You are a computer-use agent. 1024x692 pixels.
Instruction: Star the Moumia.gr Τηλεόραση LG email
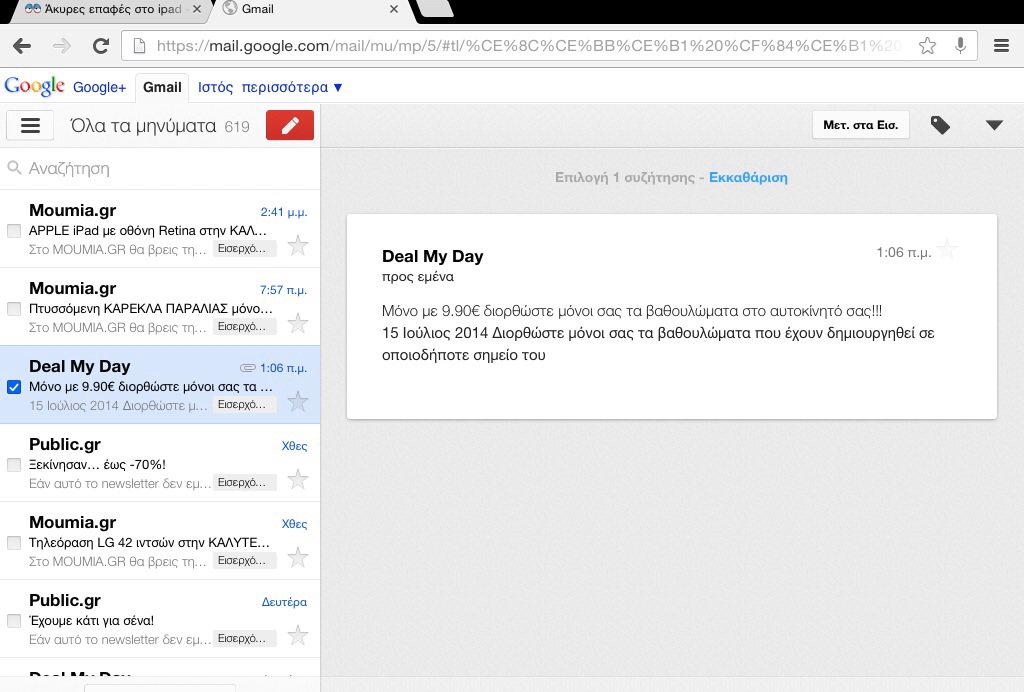click(298, 557)
